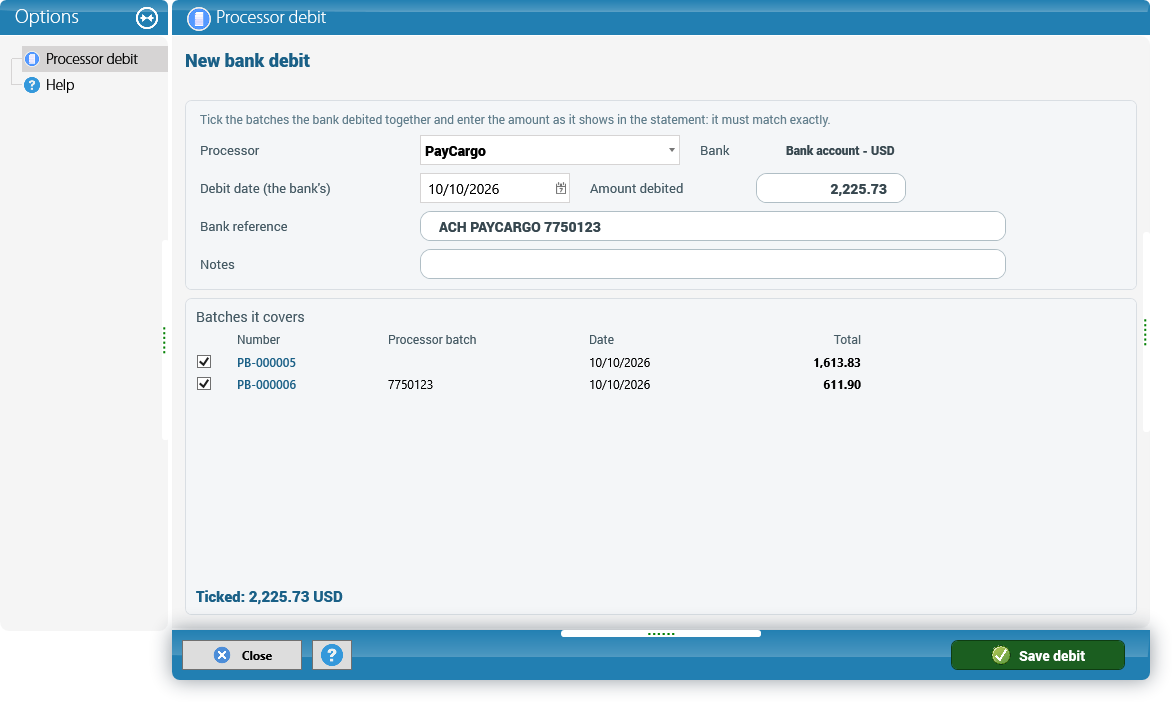Click the Total column header
Viewport: 1172px width, 702px height.
coord(847,339)
